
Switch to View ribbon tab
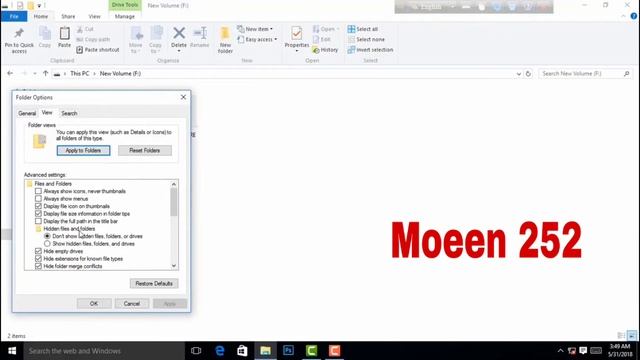94,16
